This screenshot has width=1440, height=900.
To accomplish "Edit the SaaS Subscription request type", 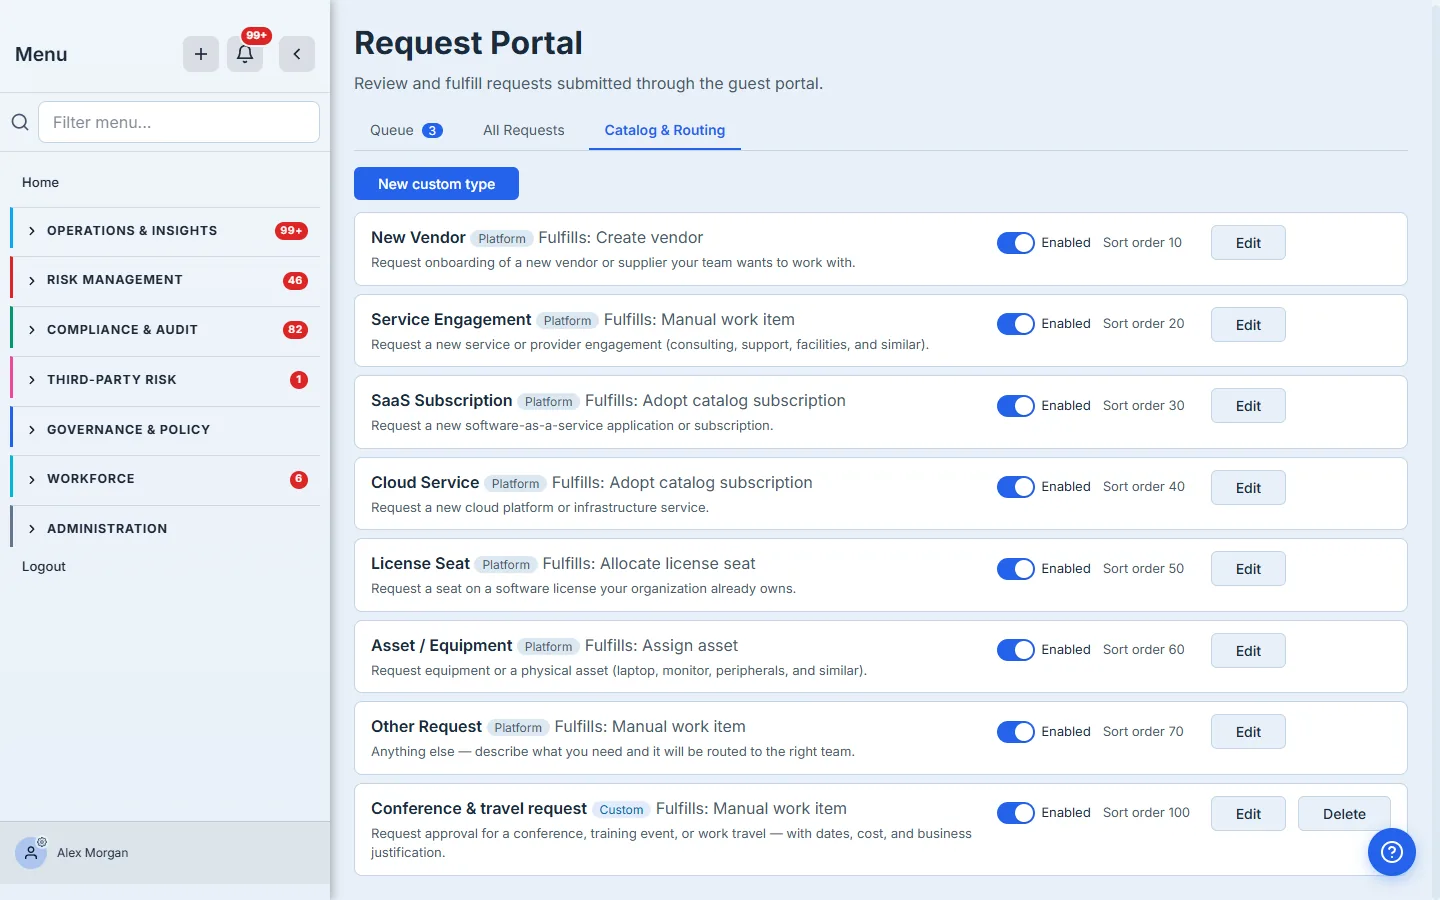I will pyautogui.click(x=1248, y=406).
